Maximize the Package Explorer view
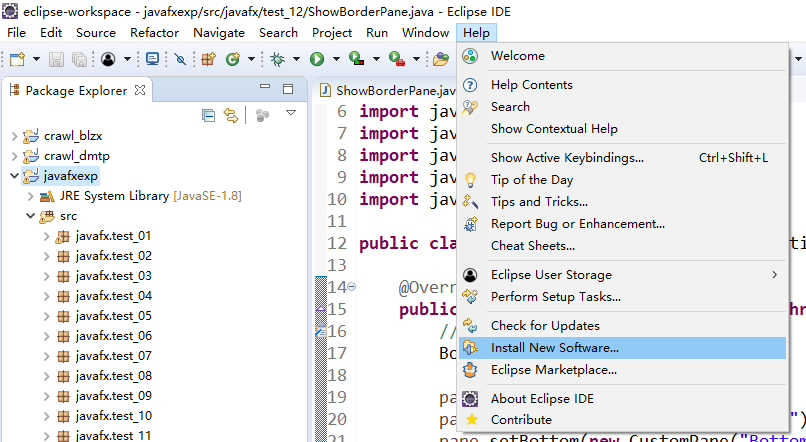The height and width of the screenshot is (442, 806). click(x=288, y=88)
